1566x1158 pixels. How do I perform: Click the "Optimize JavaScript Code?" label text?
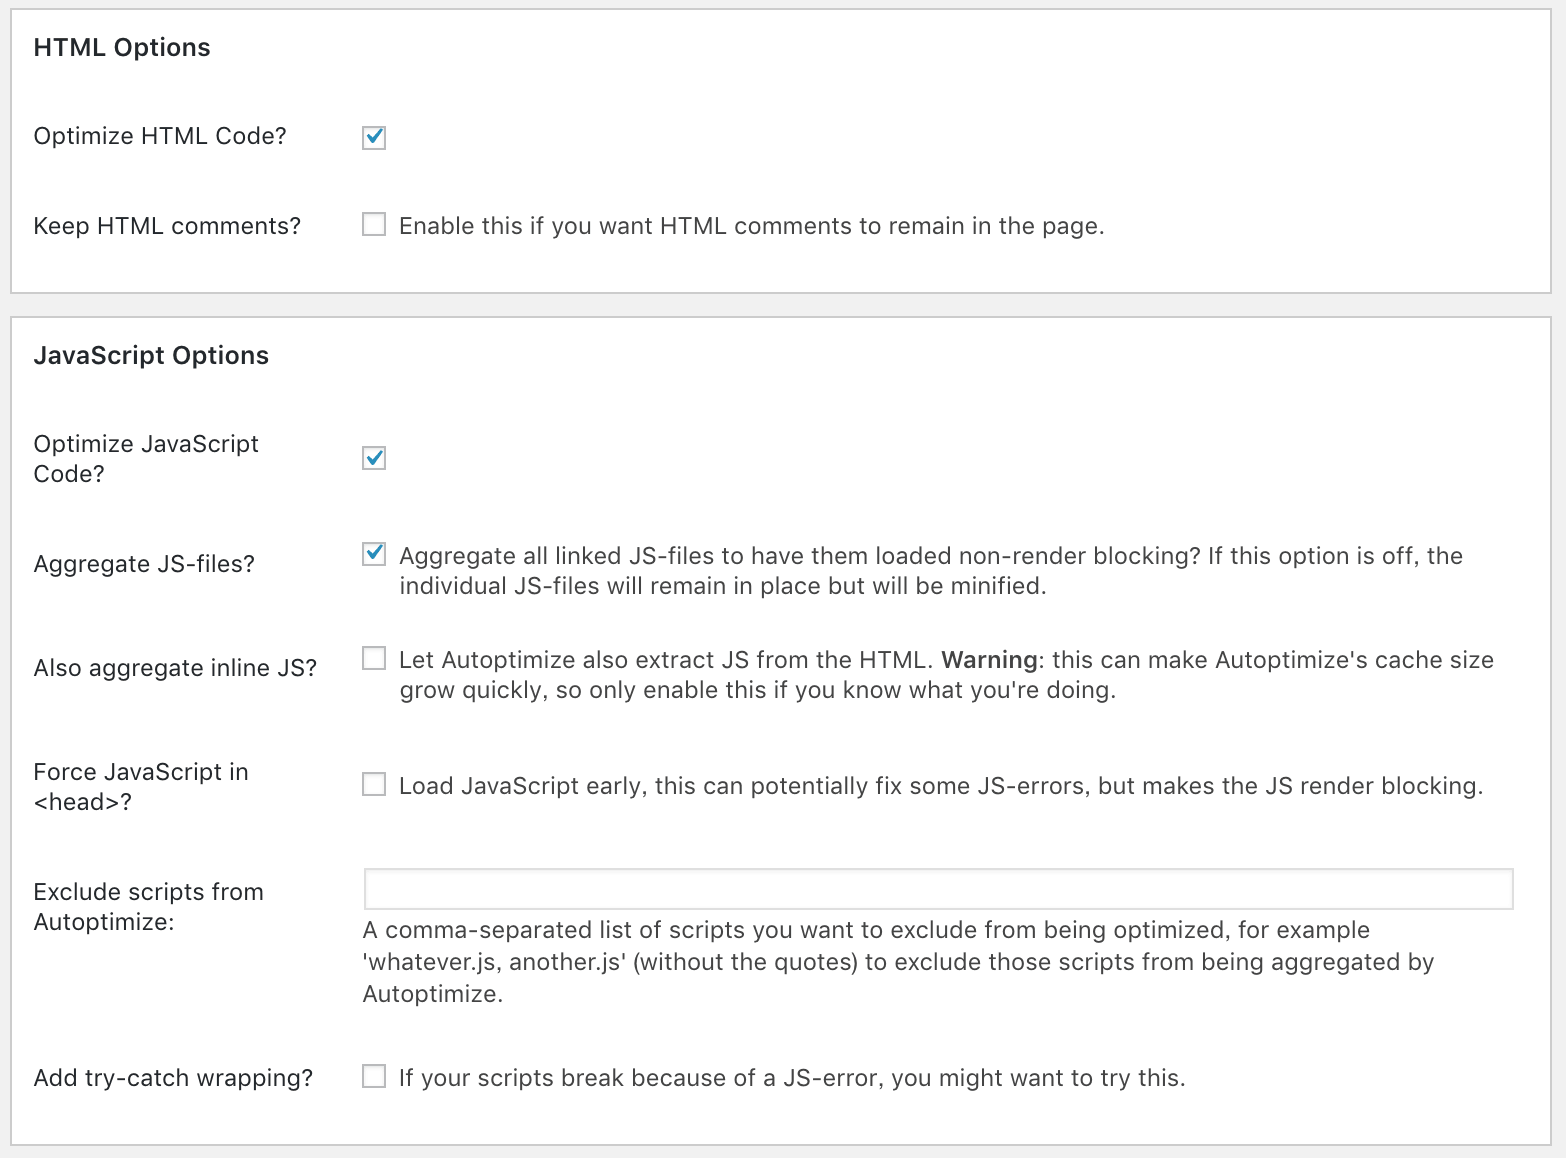click(146, 458)
